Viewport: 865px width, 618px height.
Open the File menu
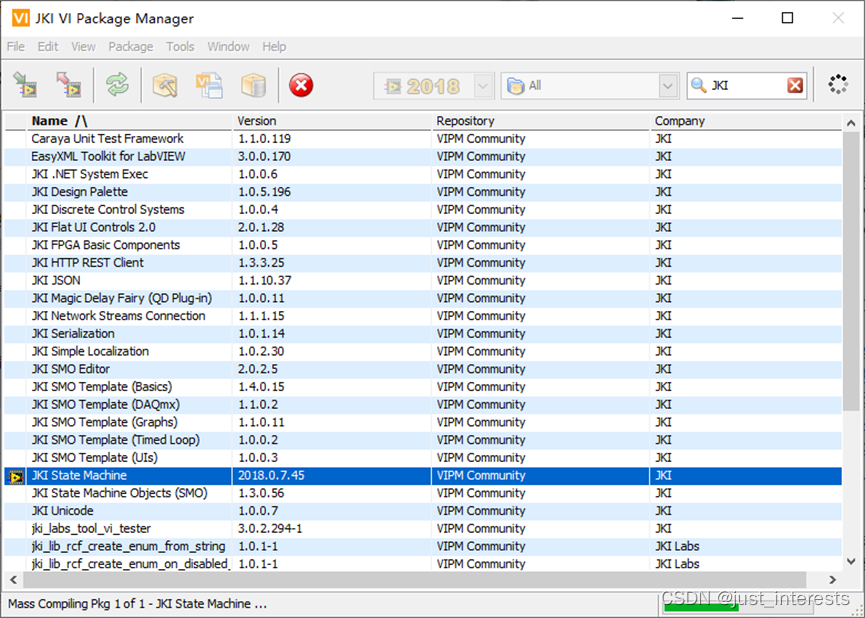(15, 47)
